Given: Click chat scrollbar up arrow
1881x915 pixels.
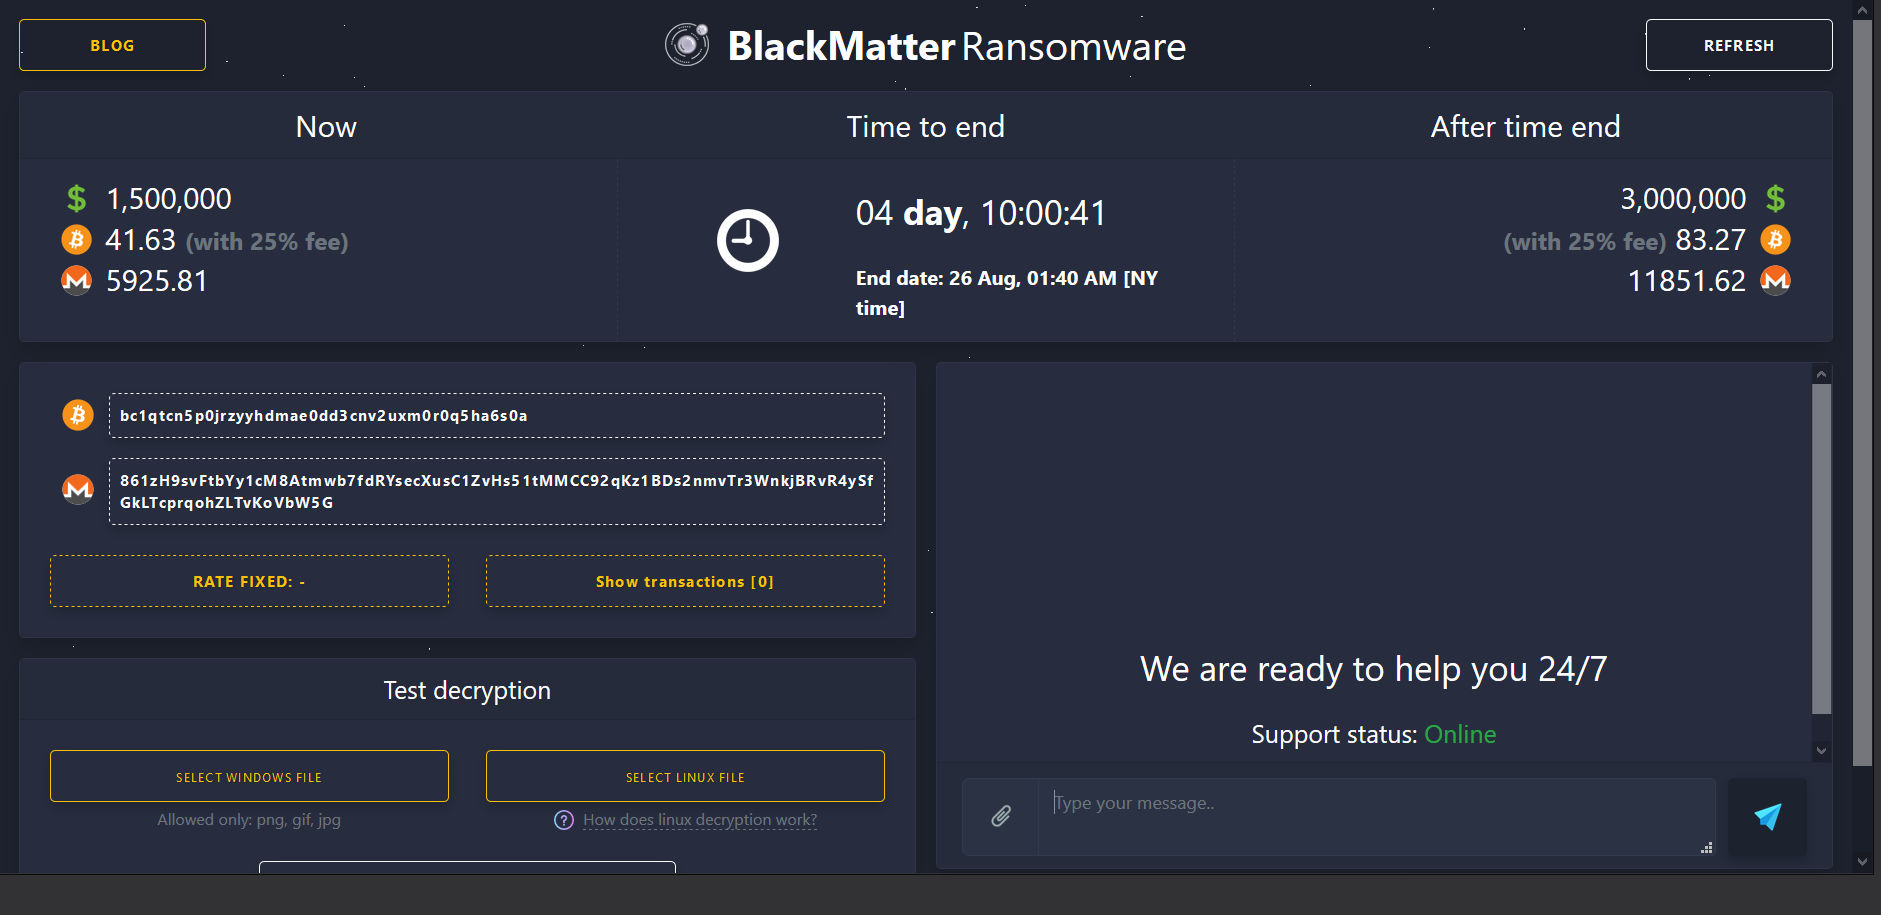Looking at the screenshot, I should pyautogui.click(x=1822, y=374).
